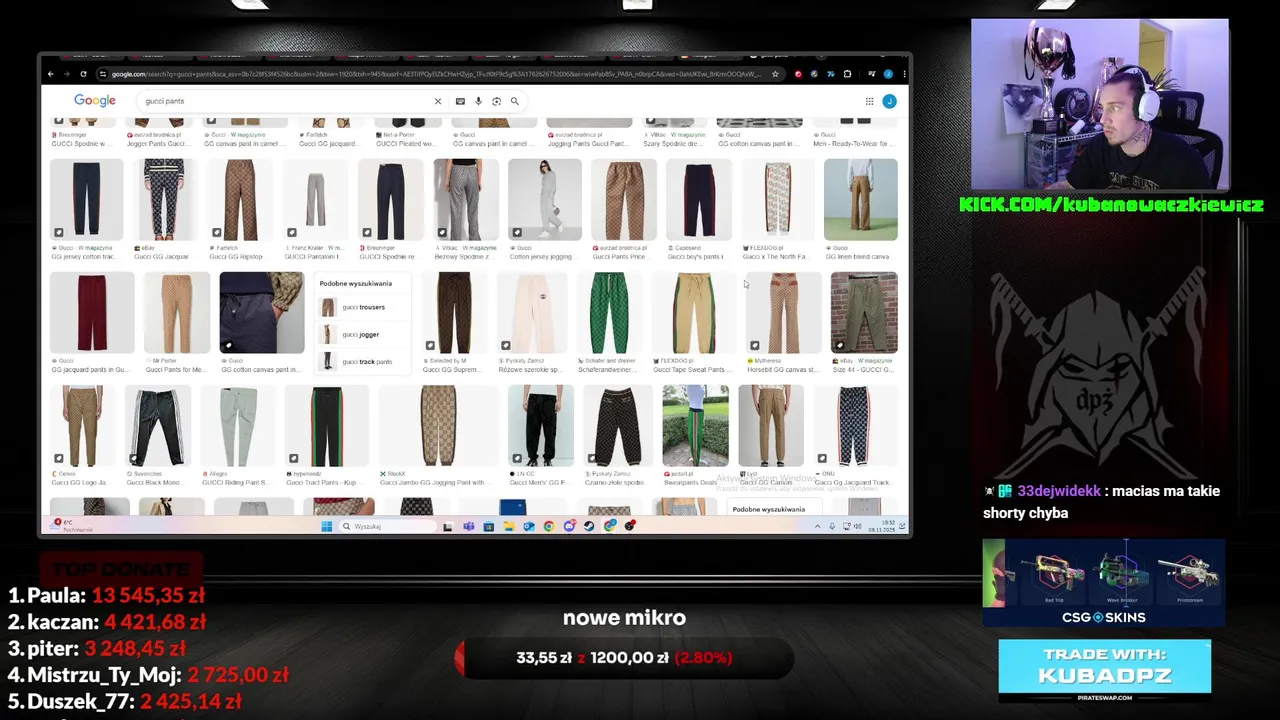Click the 'TRADE WITH: KUBADPZ' banner
The width and height of the screenshot is (1280, 720).
coord(1104,666)
